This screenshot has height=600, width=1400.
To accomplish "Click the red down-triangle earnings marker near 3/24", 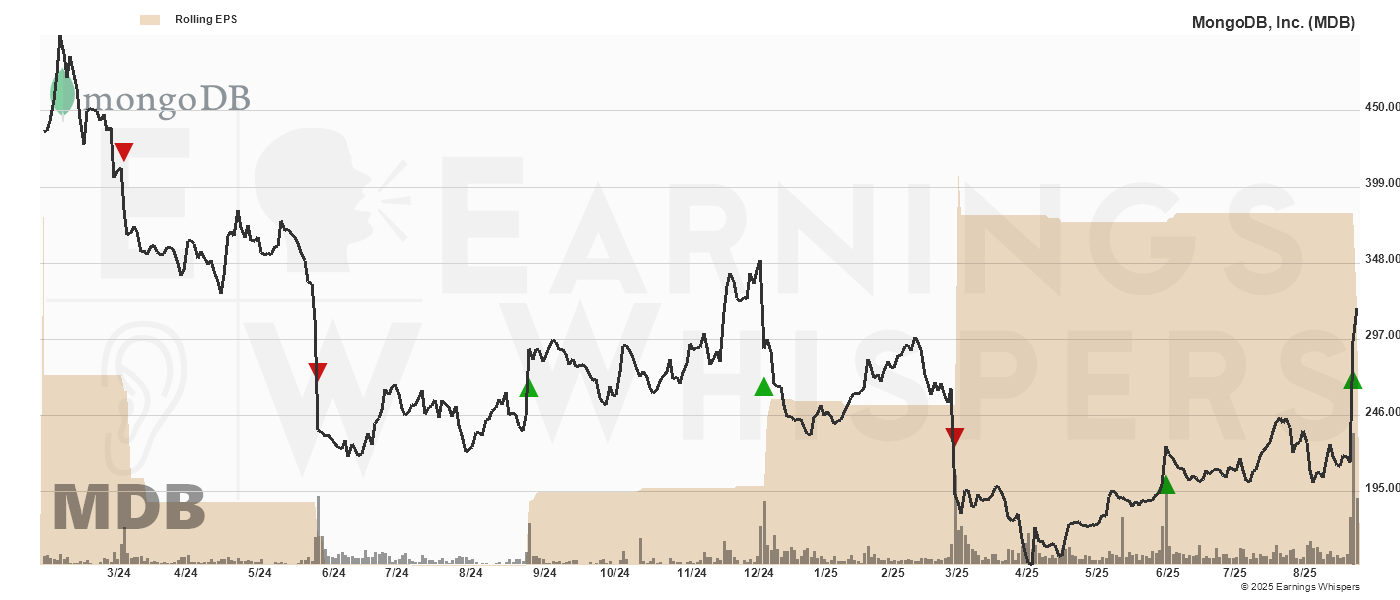I will 123,152.
